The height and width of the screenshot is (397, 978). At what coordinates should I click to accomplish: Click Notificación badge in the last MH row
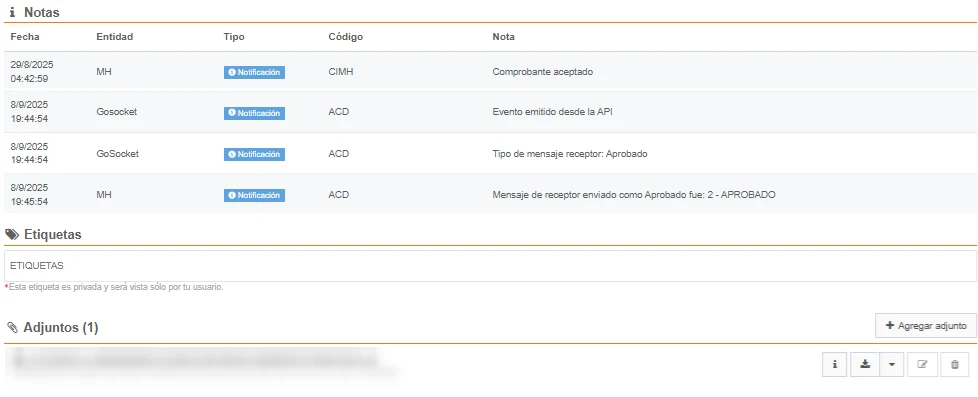[254, 195]
